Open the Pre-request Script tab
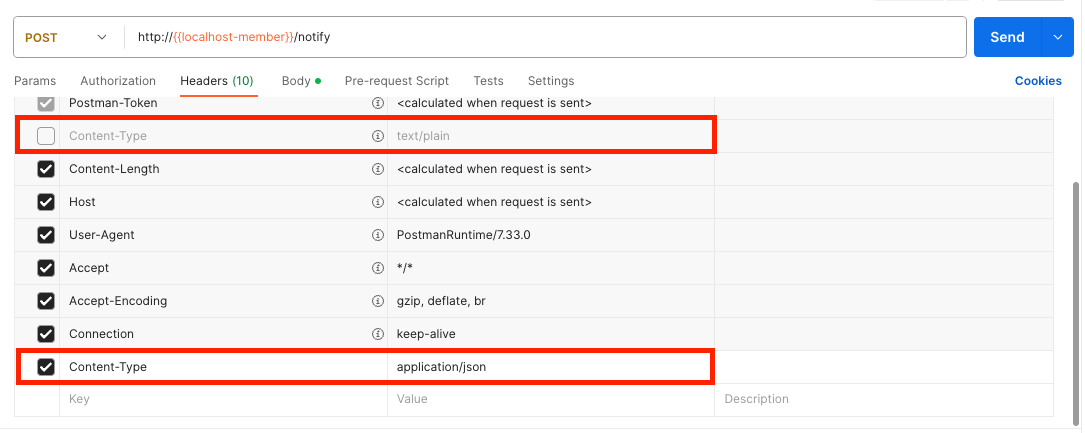This screenshot has width=1085, height=433. click(396, 81)
